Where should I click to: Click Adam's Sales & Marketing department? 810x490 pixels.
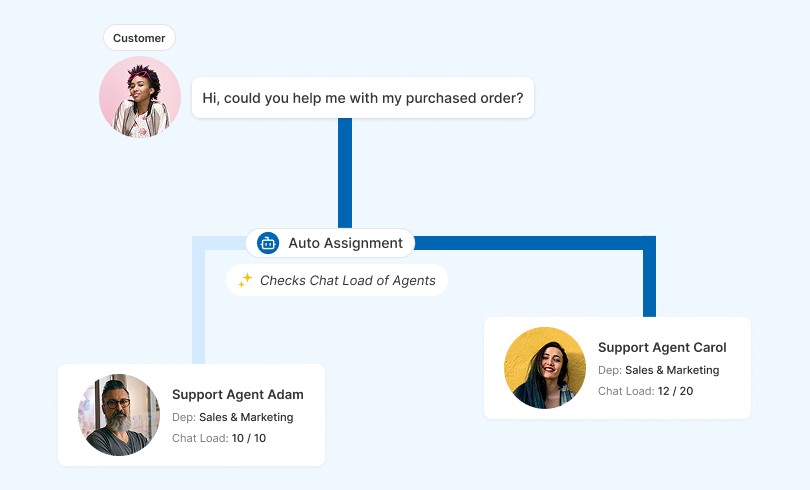pyautogui.click(x=246, y=417)
